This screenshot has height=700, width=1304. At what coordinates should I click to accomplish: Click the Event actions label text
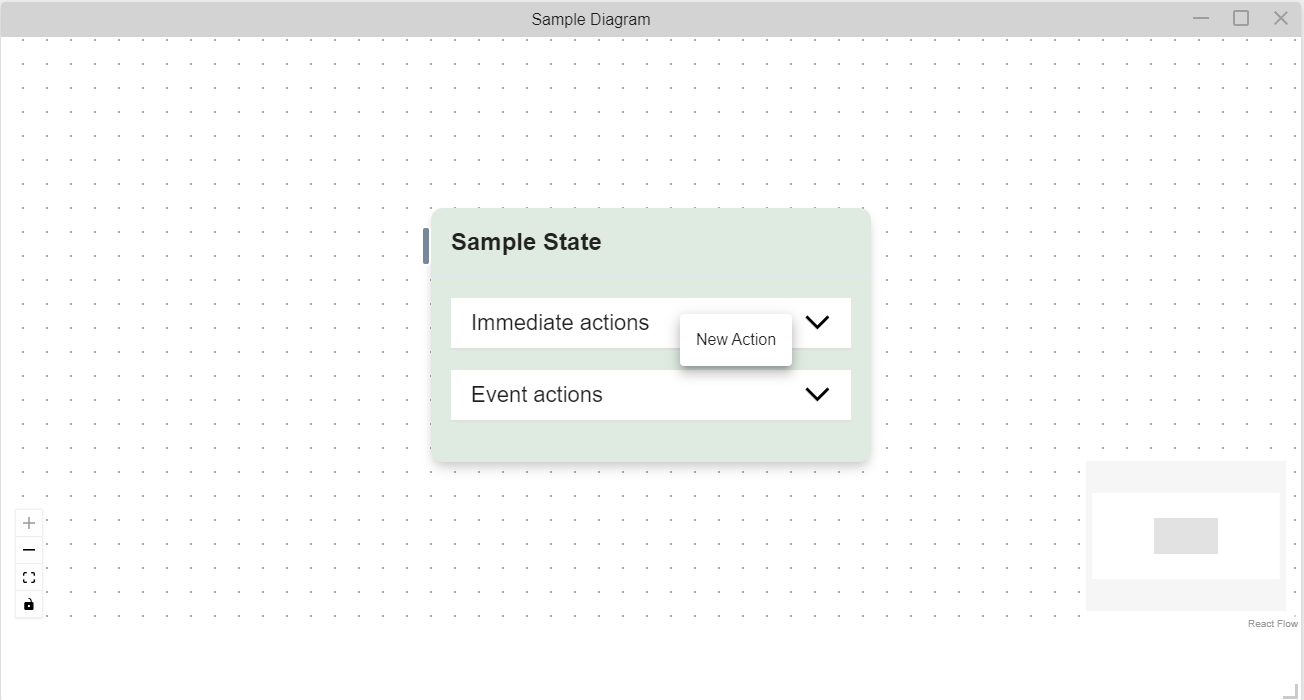[x=537, y=395]
